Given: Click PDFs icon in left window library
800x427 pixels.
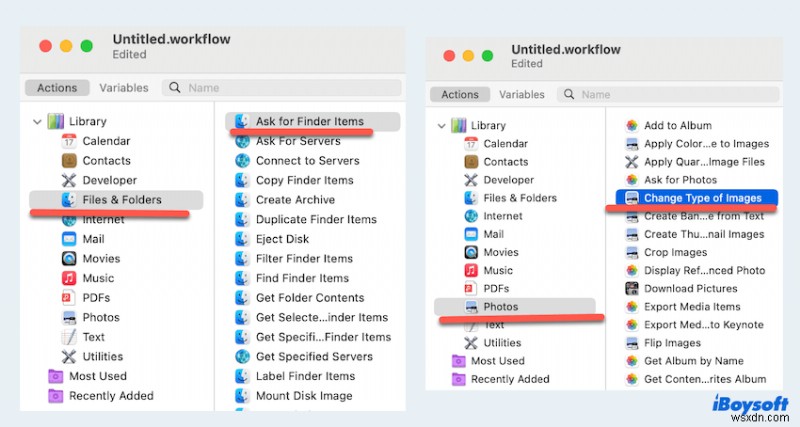Looking at the screenshot, I should coord(69,297).
